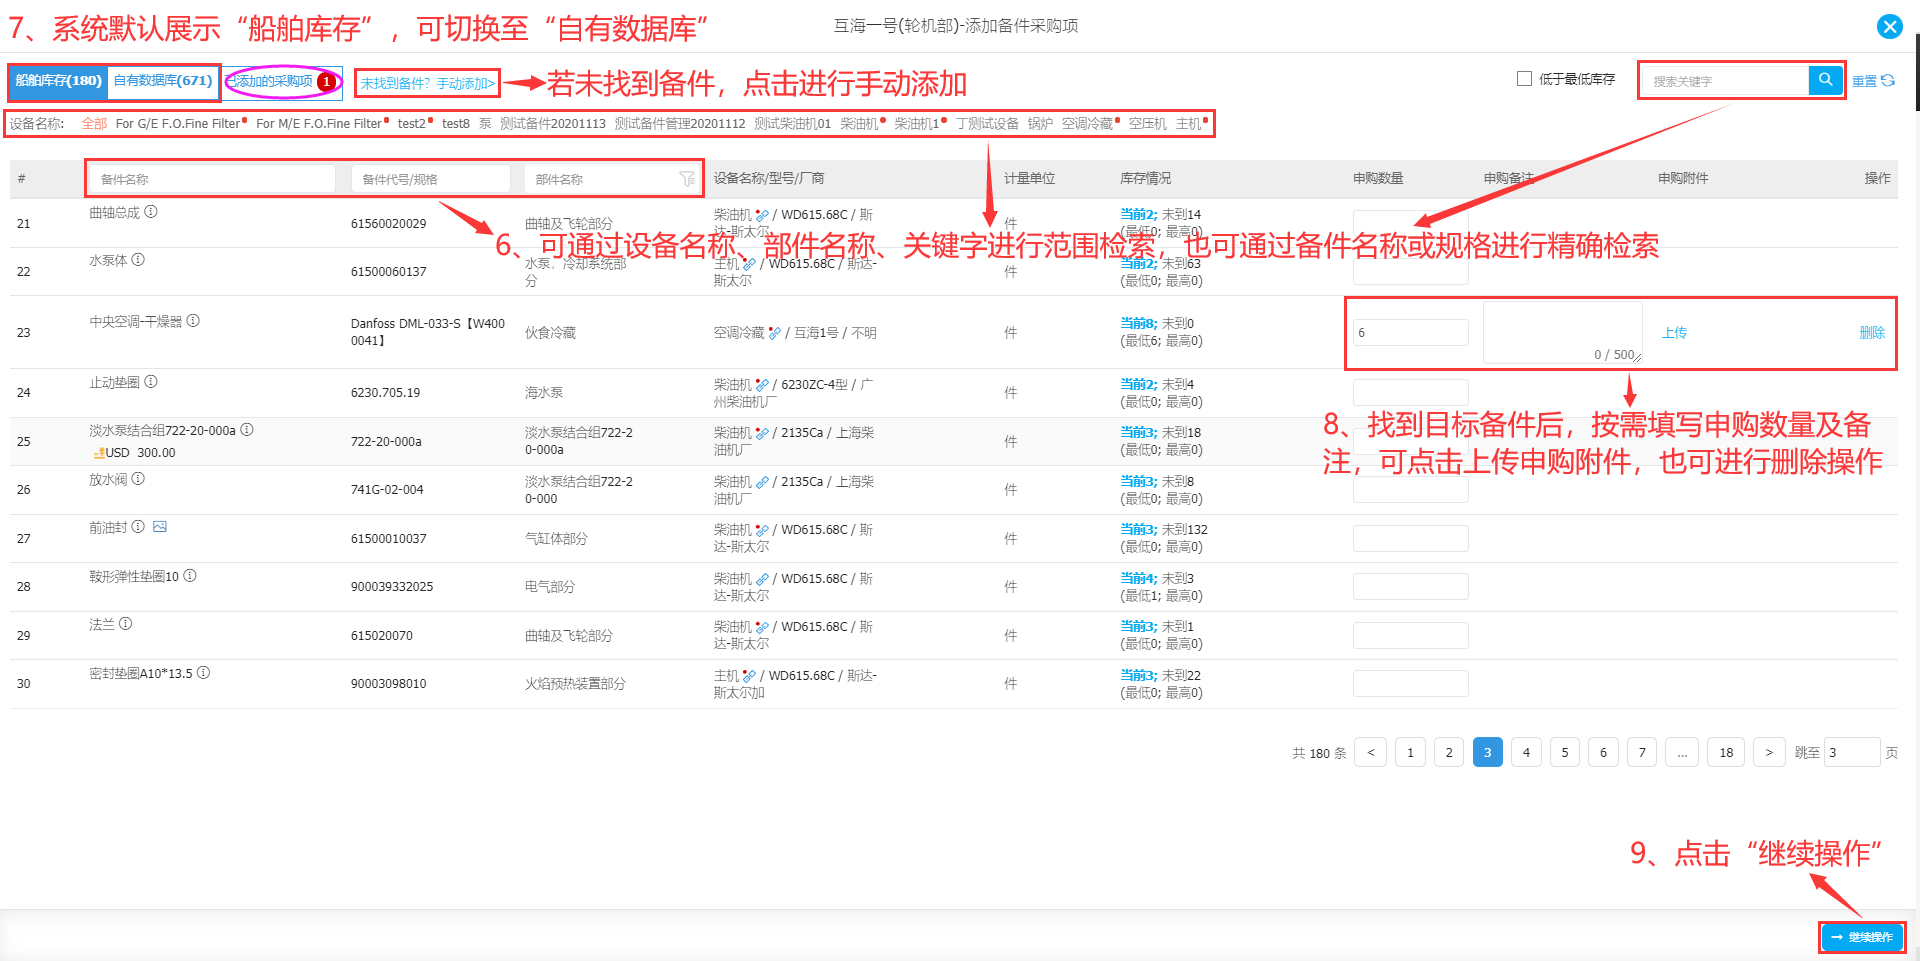Click the 重置 refresh icon

tap(1888, 81)
